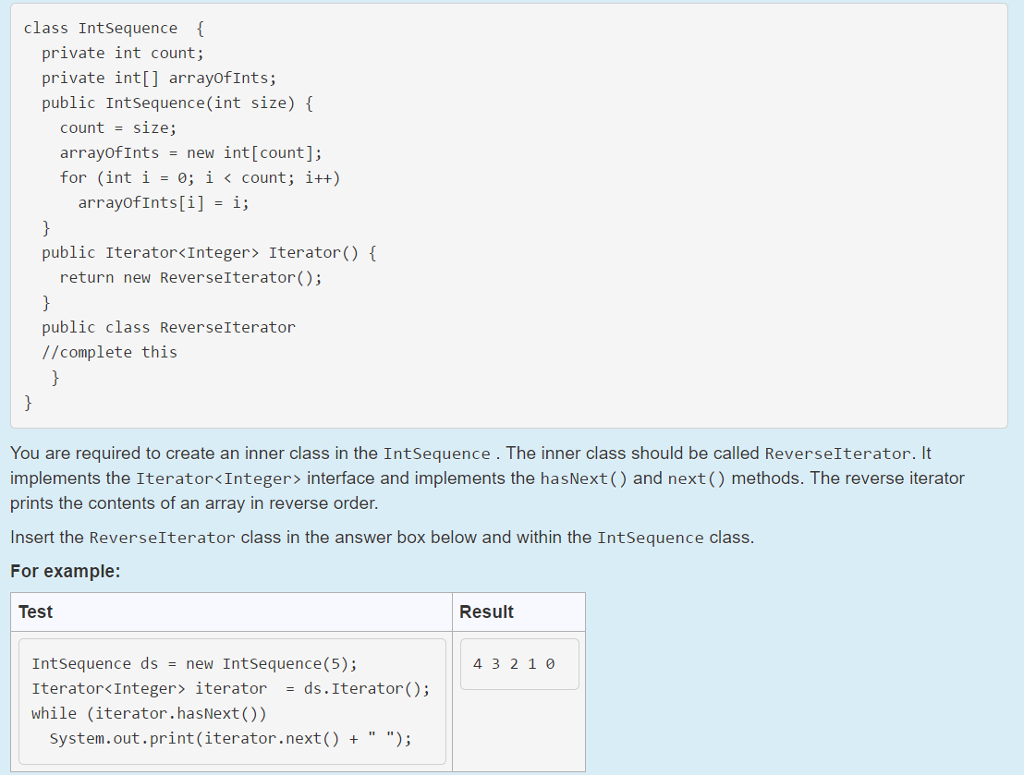Click the for loop header line
Screen dimensions: 1024x775
pyautogui.click(x=199, y=178)
